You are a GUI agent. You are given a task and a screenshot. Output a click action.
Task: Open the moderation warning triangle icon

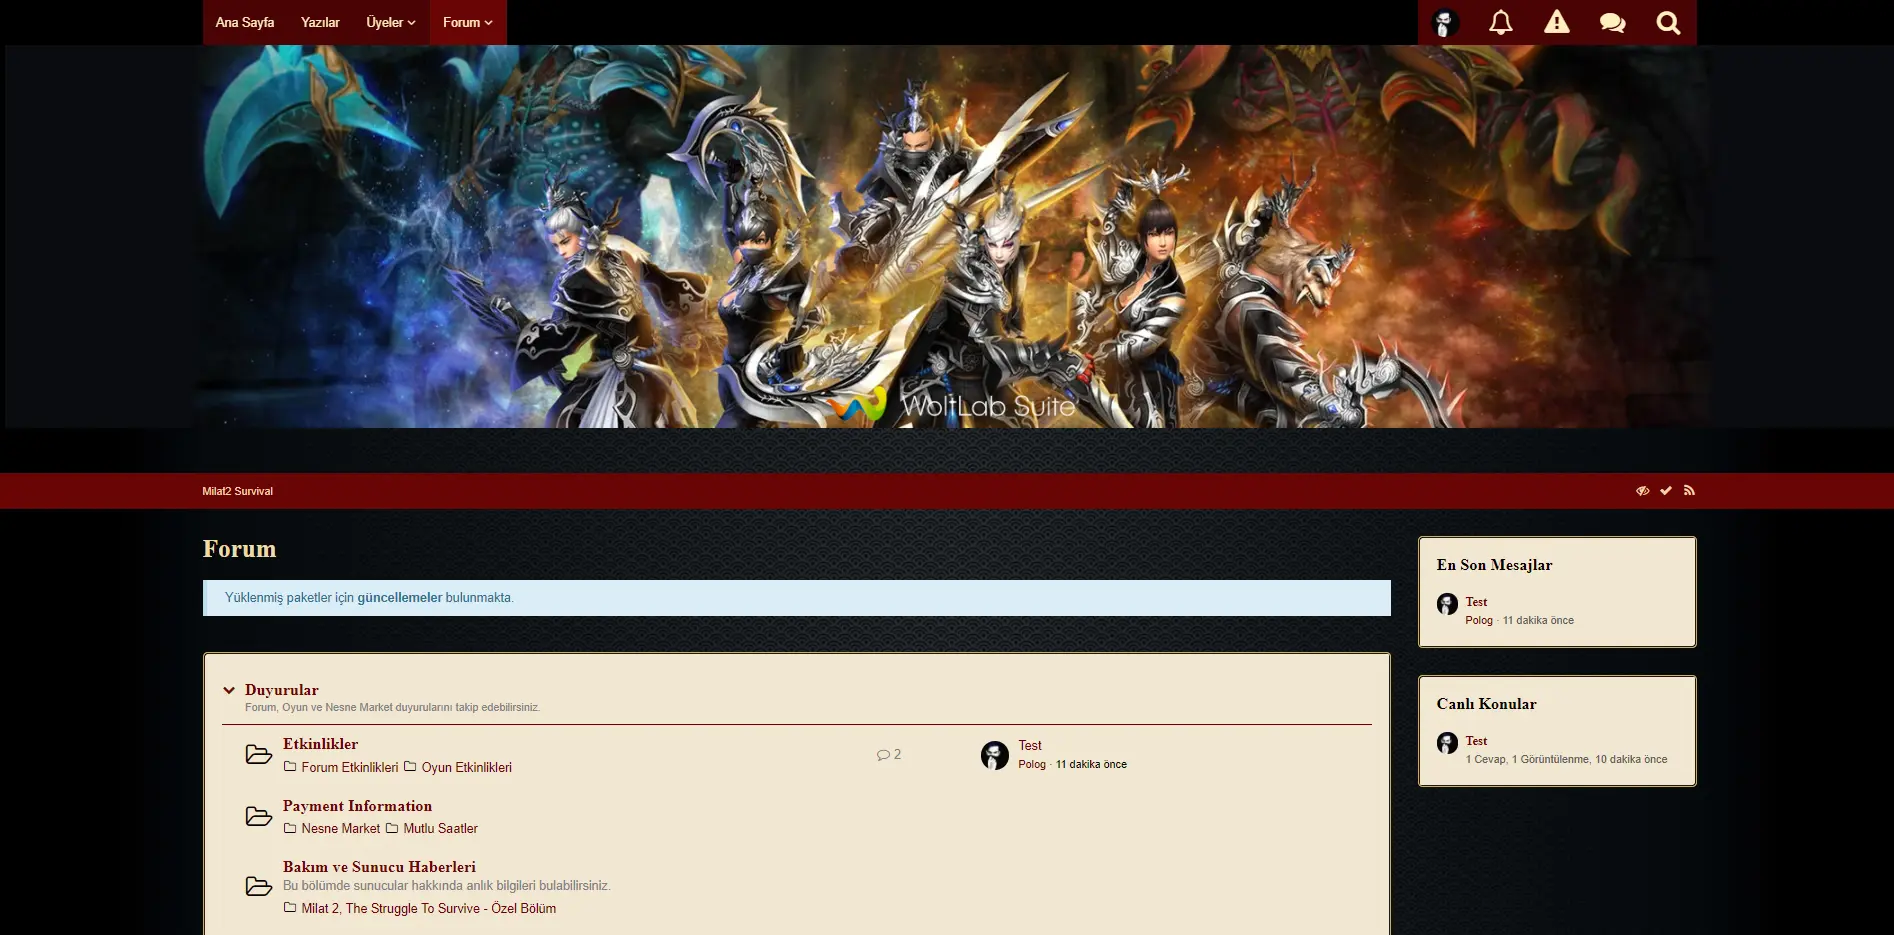(x=1557, y=22)
